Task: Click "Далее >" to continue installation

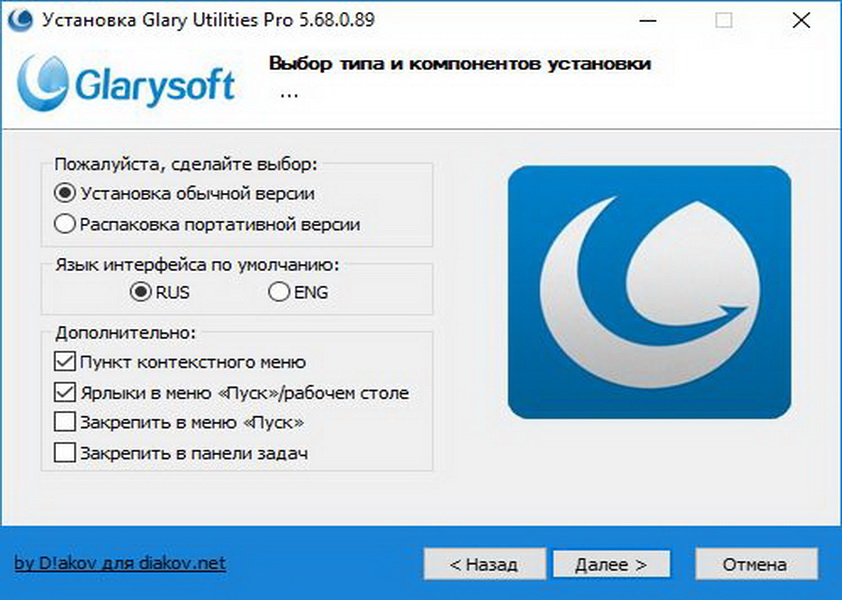Action: (x=611, y=564)
